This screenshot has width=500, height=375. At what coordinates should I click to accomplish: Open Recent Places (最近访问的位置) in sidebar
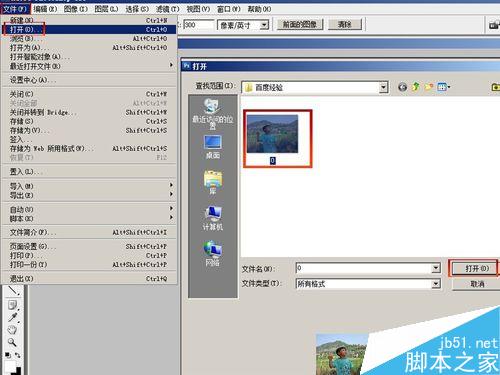click(x=213, y=113)
